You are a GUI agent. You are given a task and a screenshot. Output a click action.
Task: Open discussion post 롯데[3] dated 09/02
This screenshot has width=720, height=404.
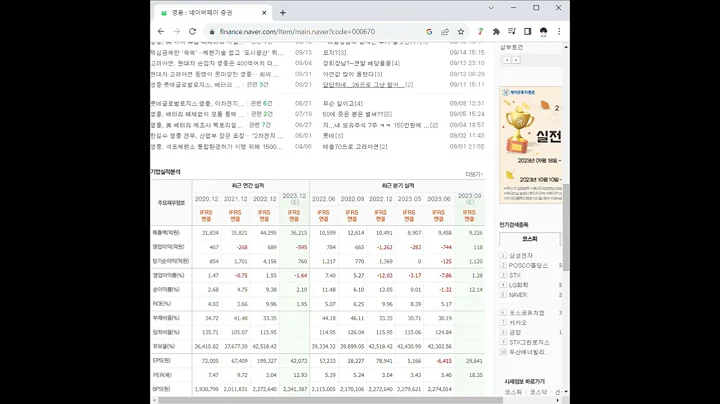click(333, 136)
